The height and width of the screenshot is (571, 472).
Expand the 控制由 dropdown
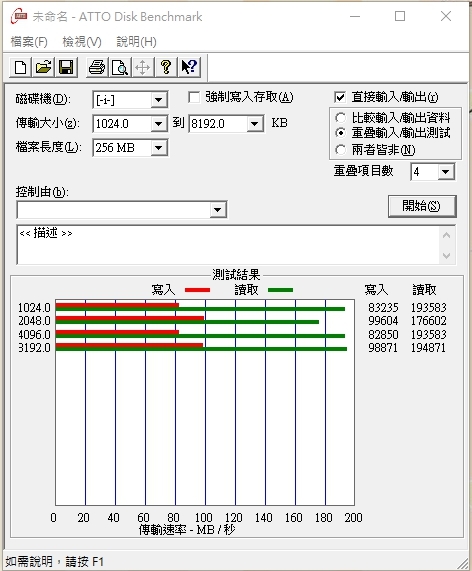click(x=218, y=210)
